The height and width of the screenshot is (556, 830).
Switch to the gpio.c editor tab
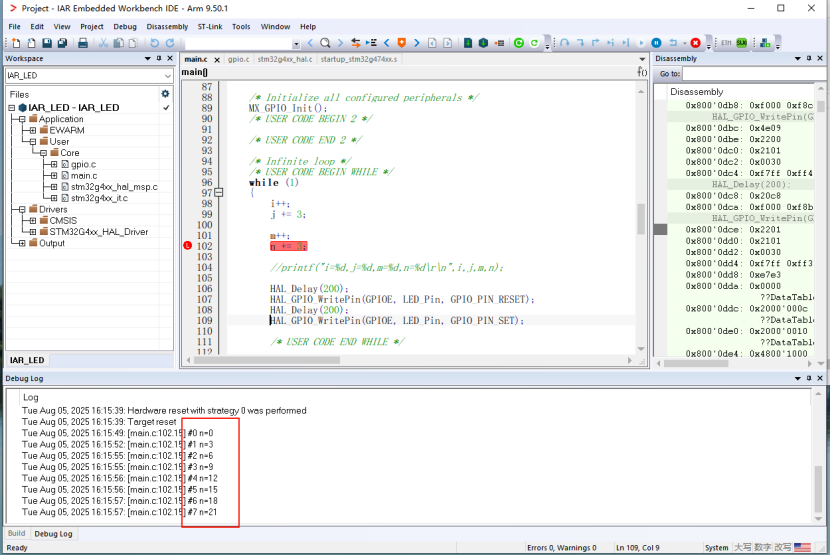(238, 59)
